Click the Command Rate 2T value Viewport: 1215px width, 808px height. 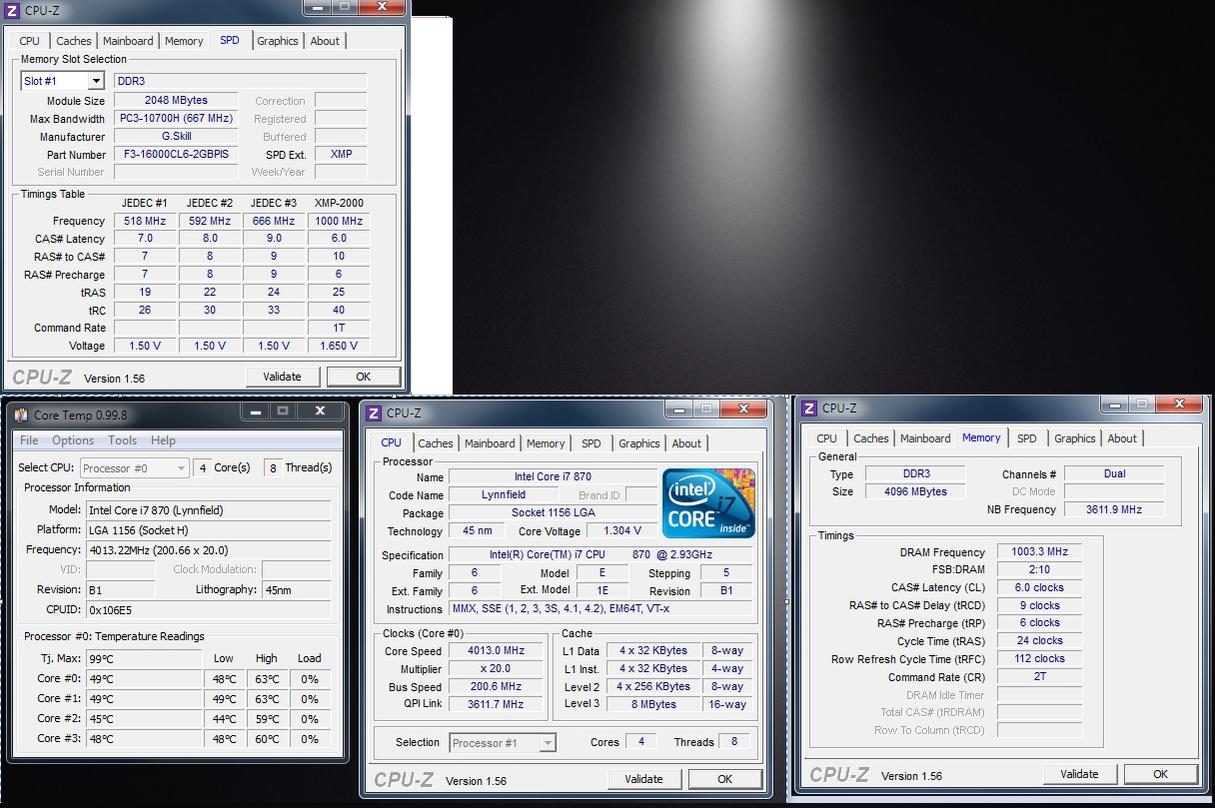[x=1039, y=677]
